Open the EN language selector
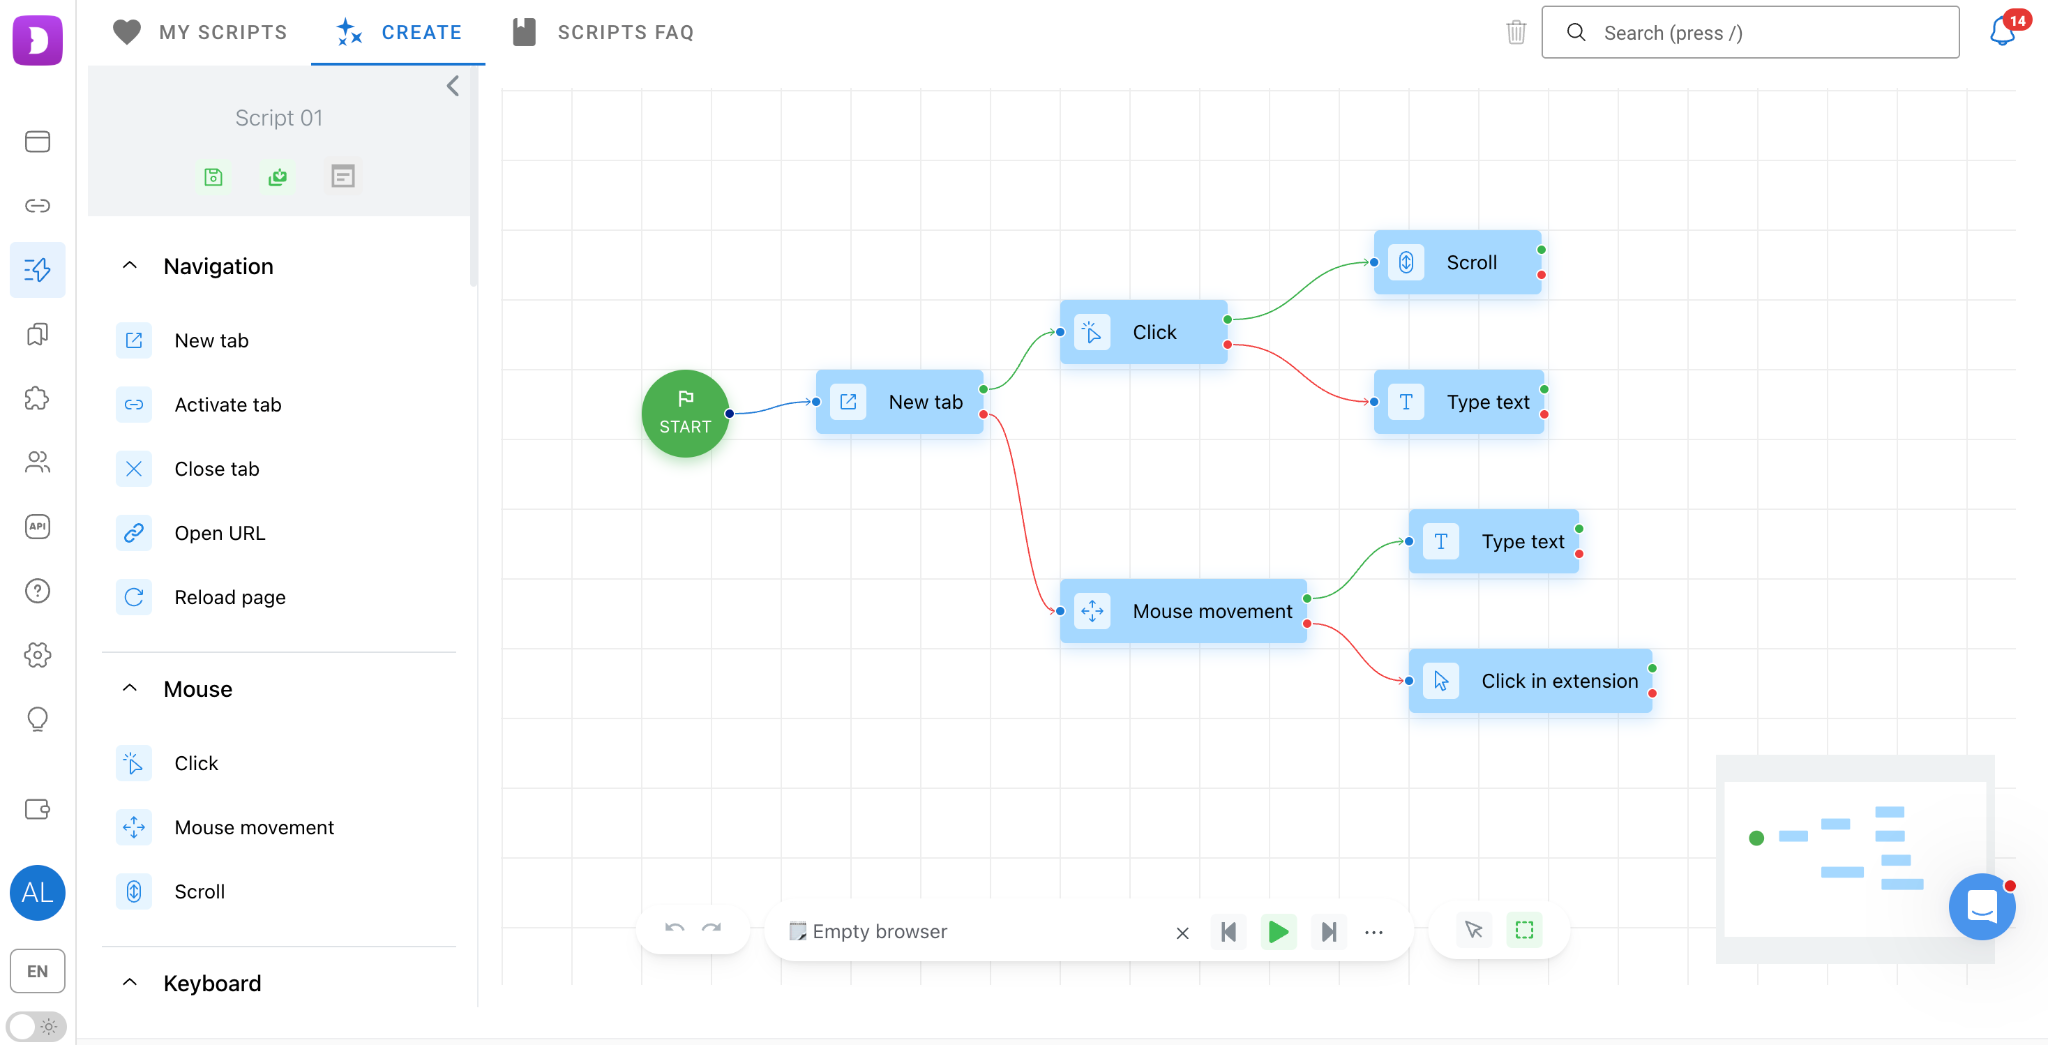The height and width of the screenshot is (1045, 2048). pyautogui.click(x=38, y=971)
